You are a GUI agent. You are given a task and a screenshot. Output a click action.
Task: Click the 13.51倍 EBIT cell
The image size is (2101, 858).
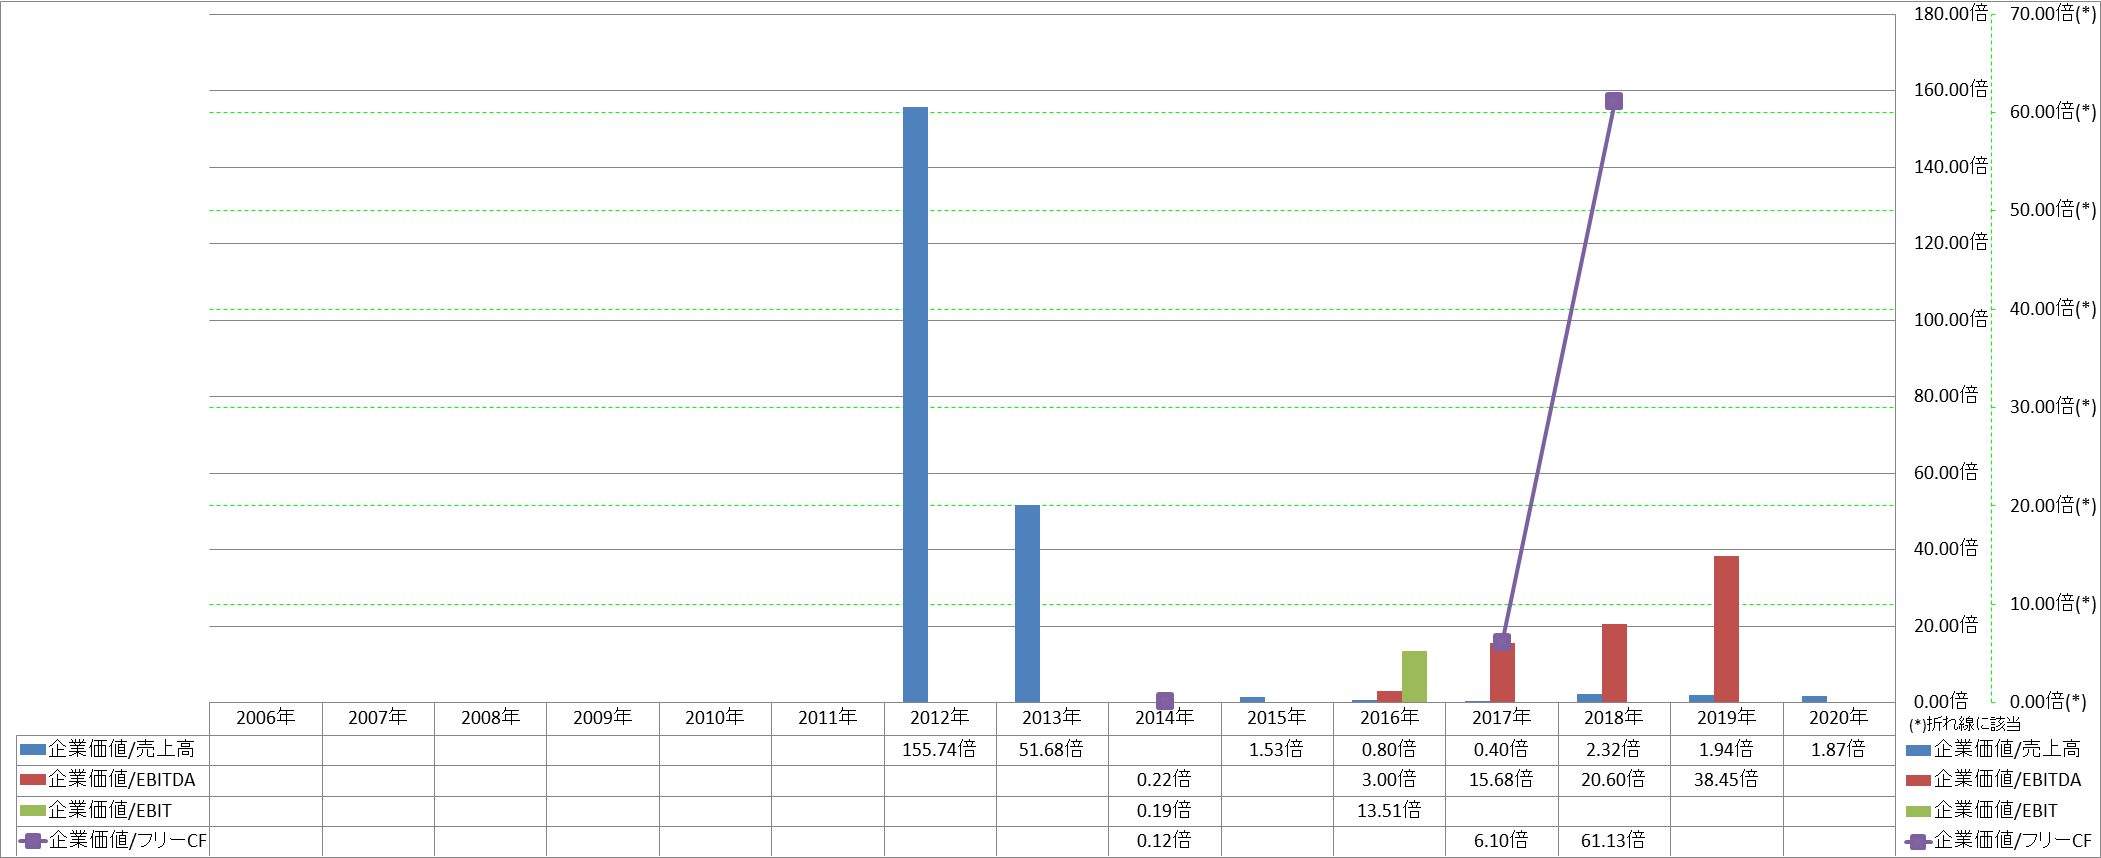coord(1389,810)
